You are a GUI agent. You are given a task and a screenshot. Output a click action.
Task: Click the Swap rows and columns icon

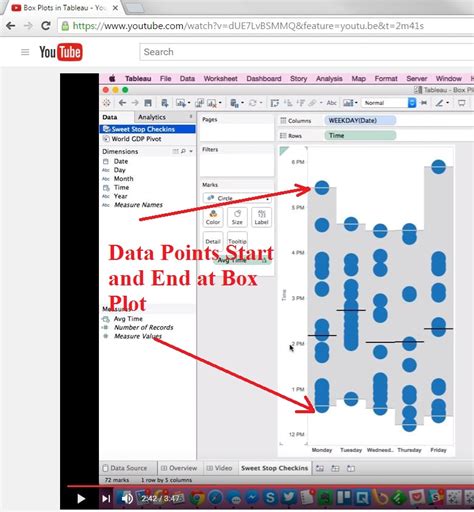pyautogui.click(x=274, y=103)
